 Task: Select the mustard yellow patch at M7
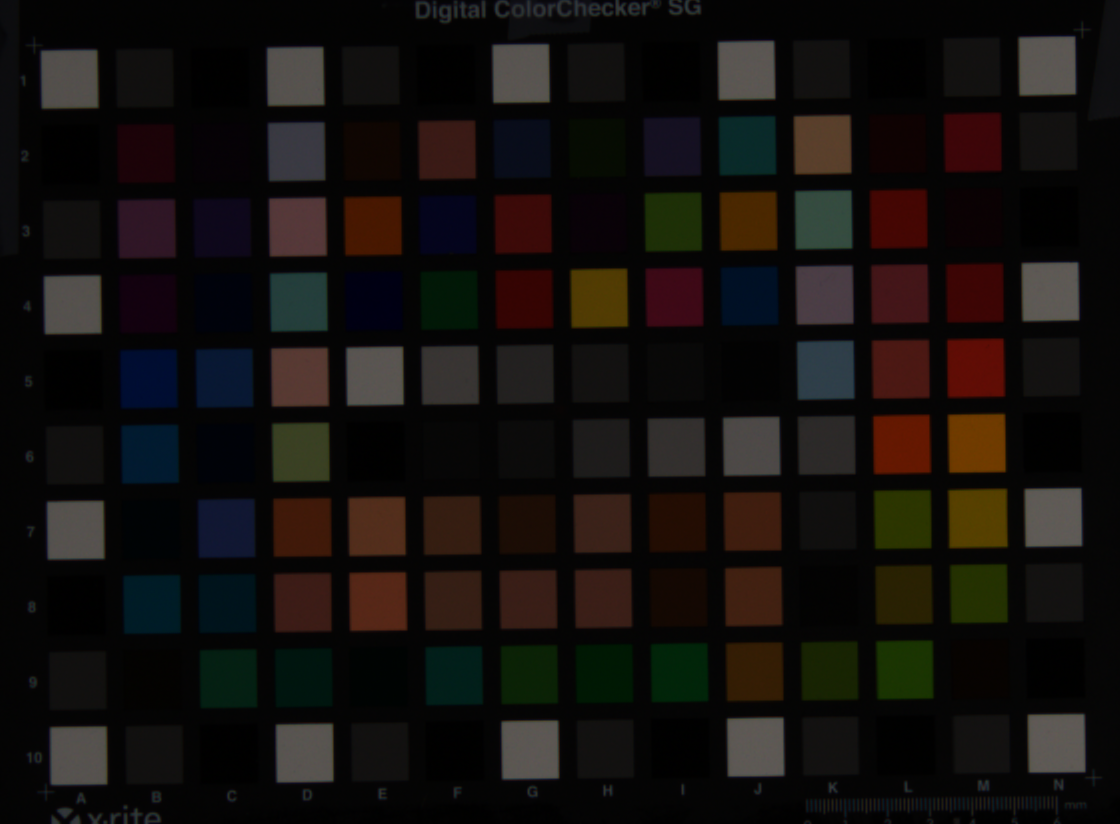click(x=978, y=518)
